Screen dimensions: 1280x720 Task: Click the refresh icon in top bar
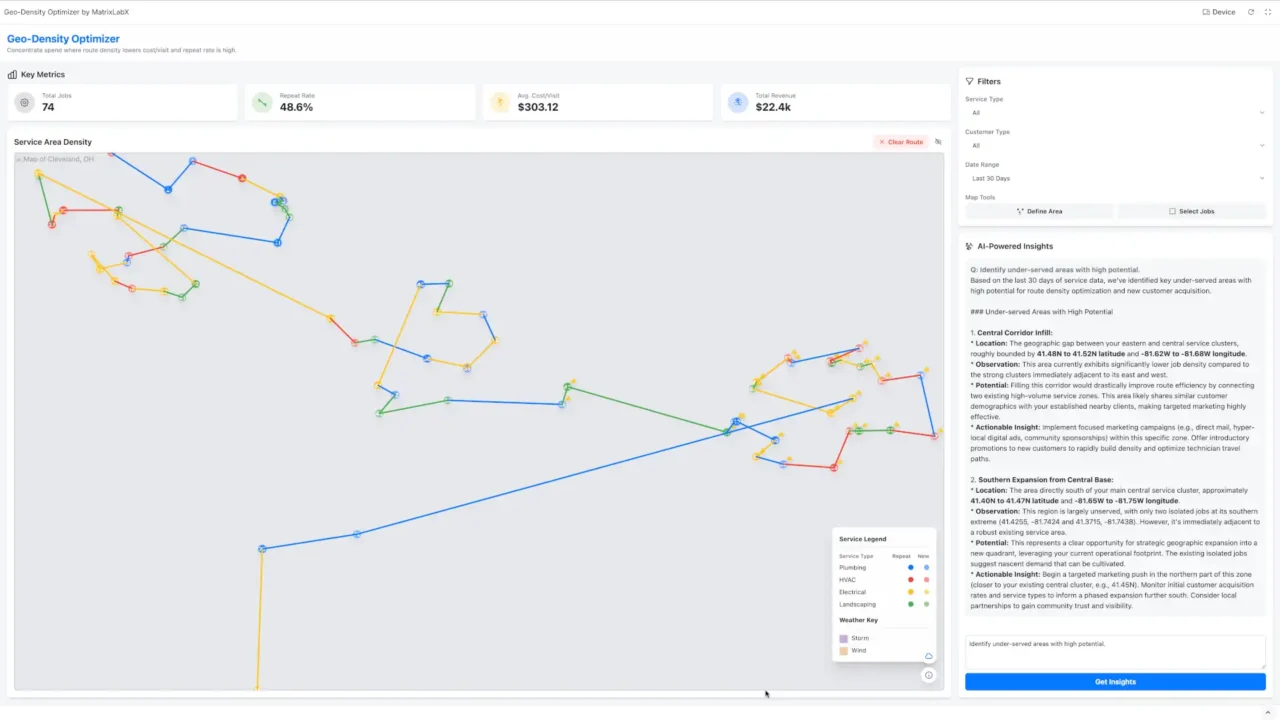(1251, 12)
